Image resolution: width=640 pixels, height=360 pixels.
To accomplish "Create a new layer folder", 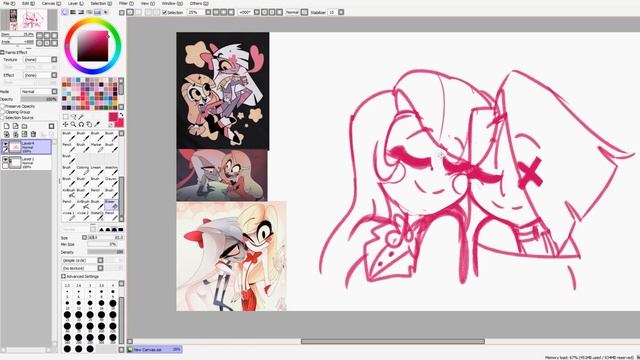I will [24, 126].
